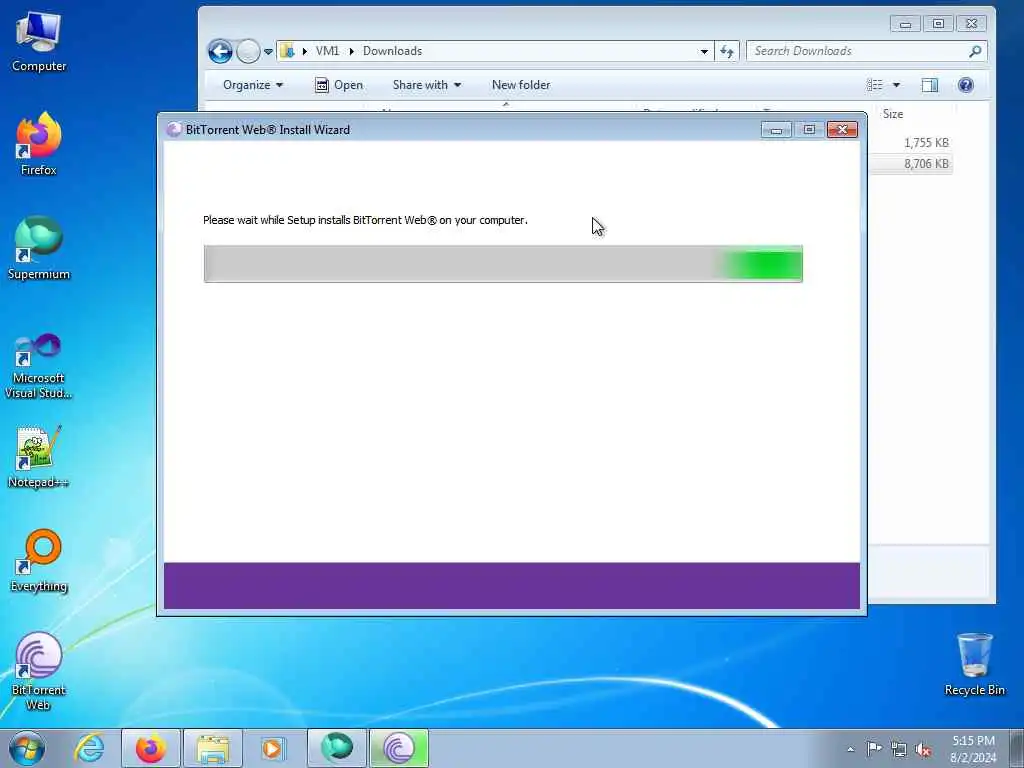Click the Explorer refresh button

(x=727, y=51)
